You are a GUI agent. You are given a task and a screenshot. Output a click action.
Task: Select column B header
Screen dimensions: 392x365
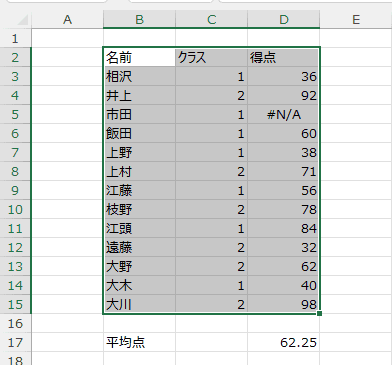(139, 20)
